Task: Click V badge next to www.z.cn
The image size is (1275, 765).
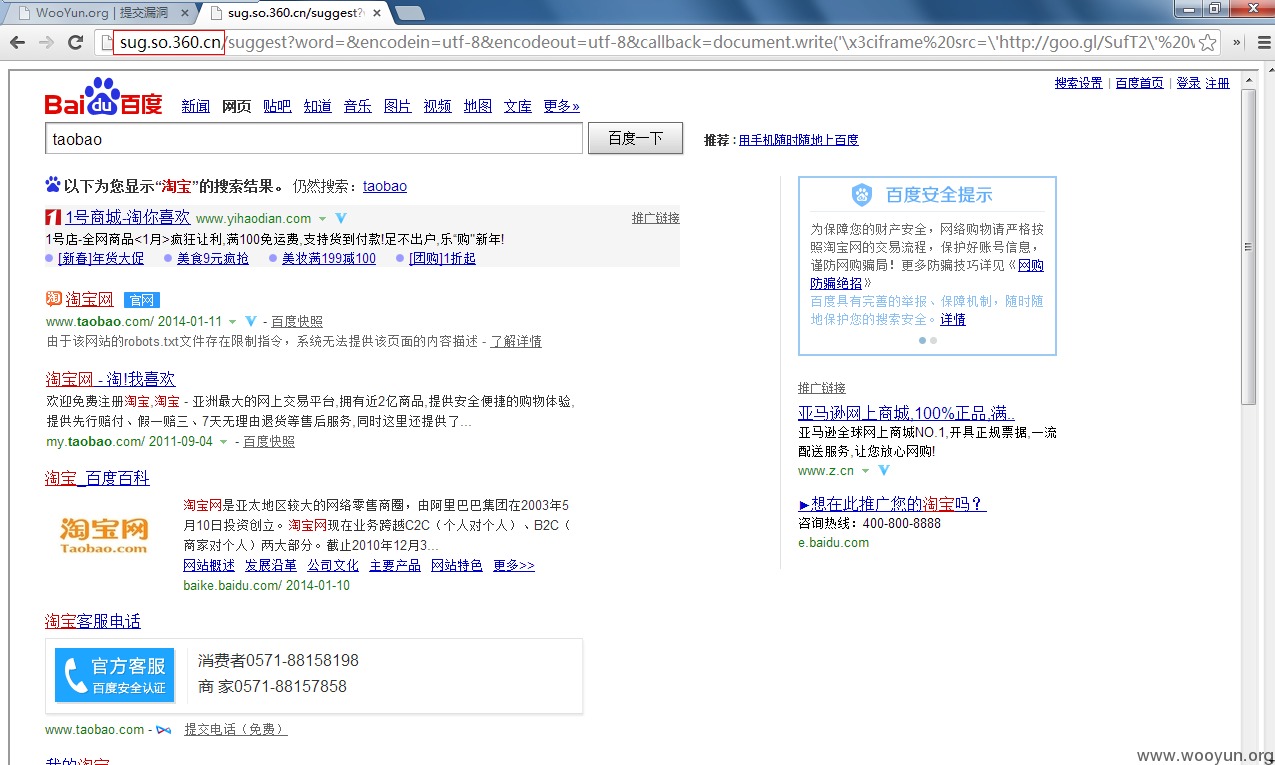Action: click(883, 470)
